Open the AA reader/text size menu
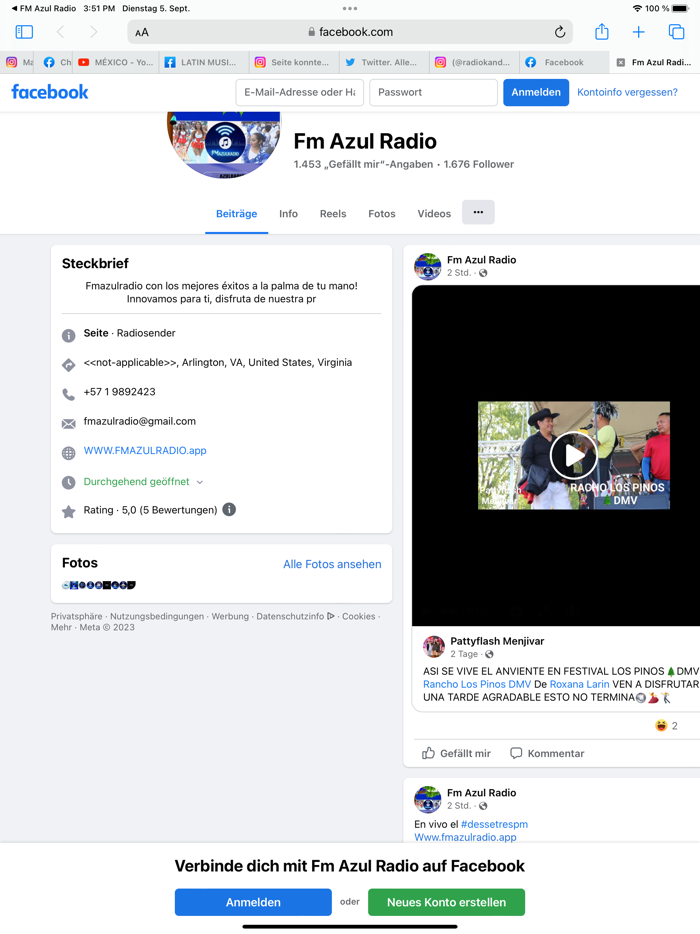 pos(142,32)
